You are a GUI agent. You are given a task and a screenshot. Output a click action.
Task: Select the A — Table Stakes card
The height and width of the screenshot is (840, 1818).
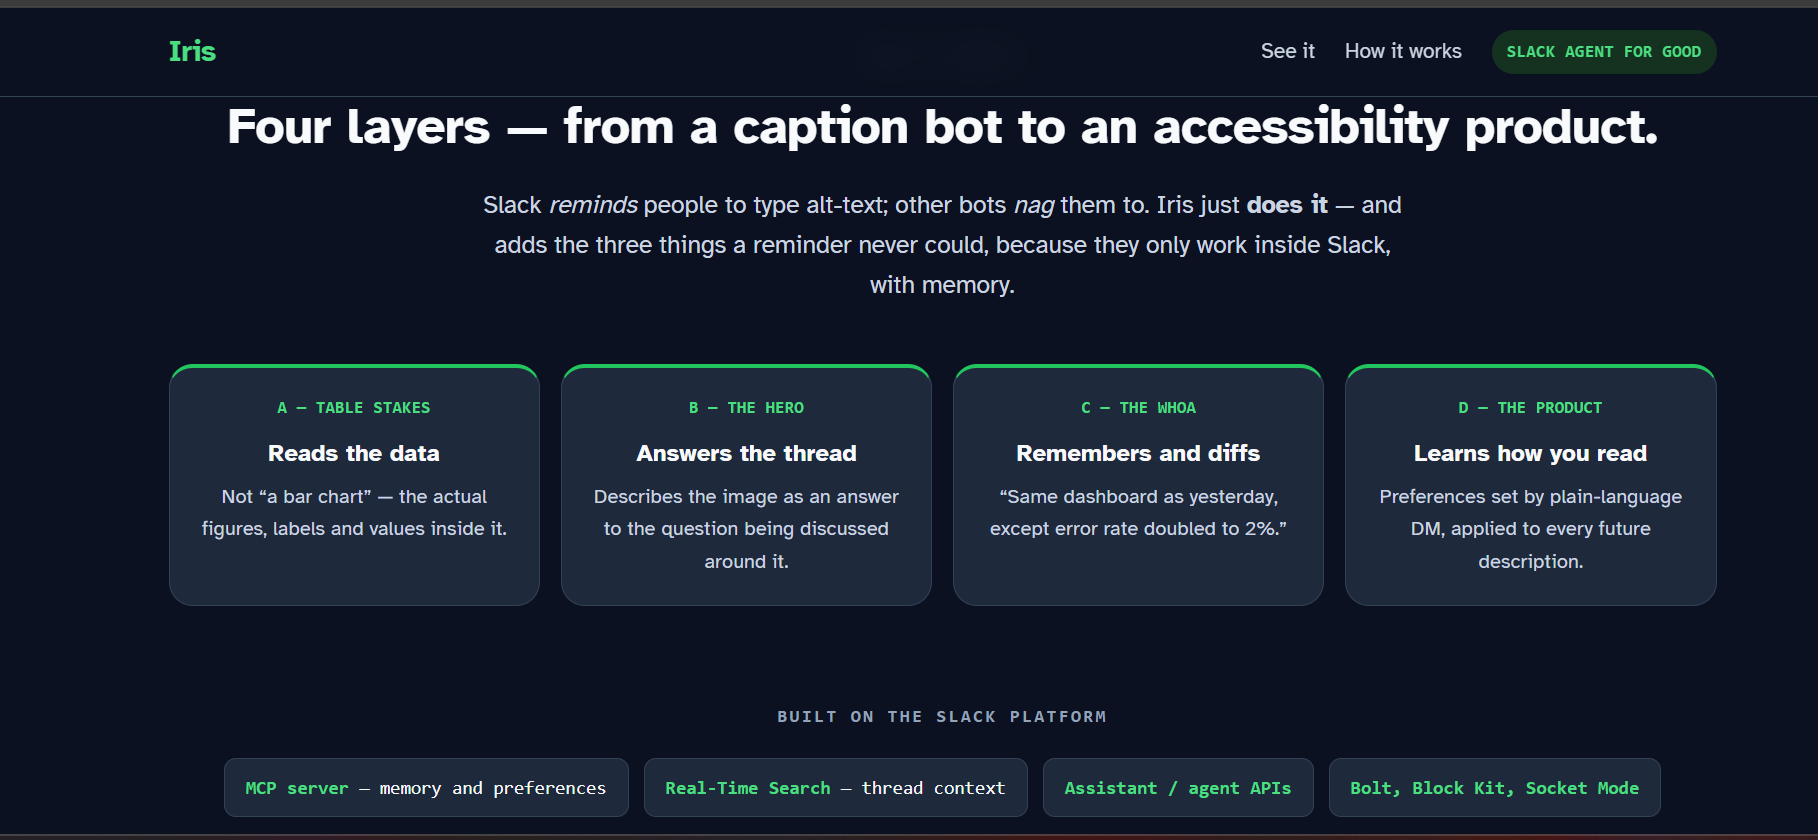click(354, 485)
